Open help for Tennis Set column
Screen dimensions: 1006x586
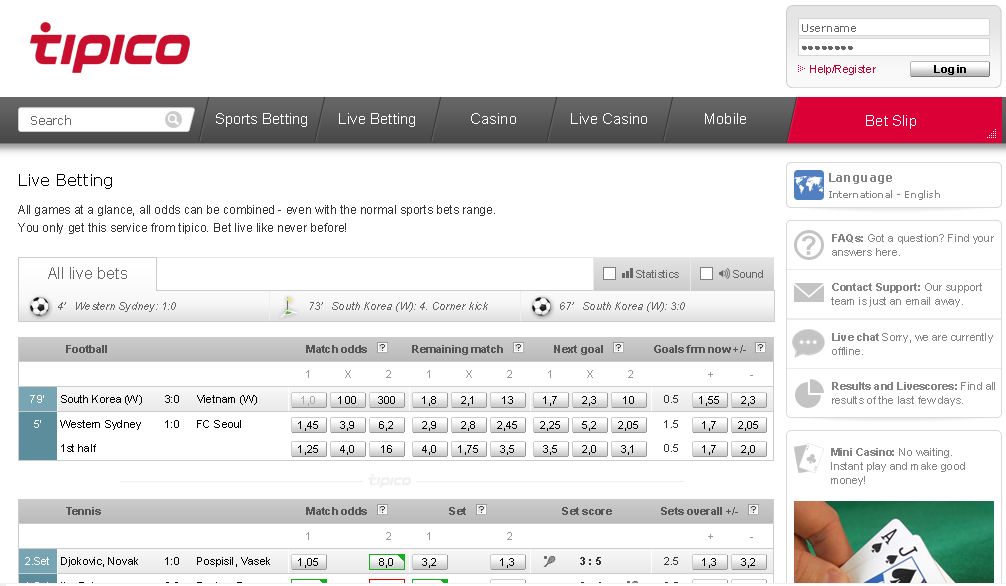481,510
